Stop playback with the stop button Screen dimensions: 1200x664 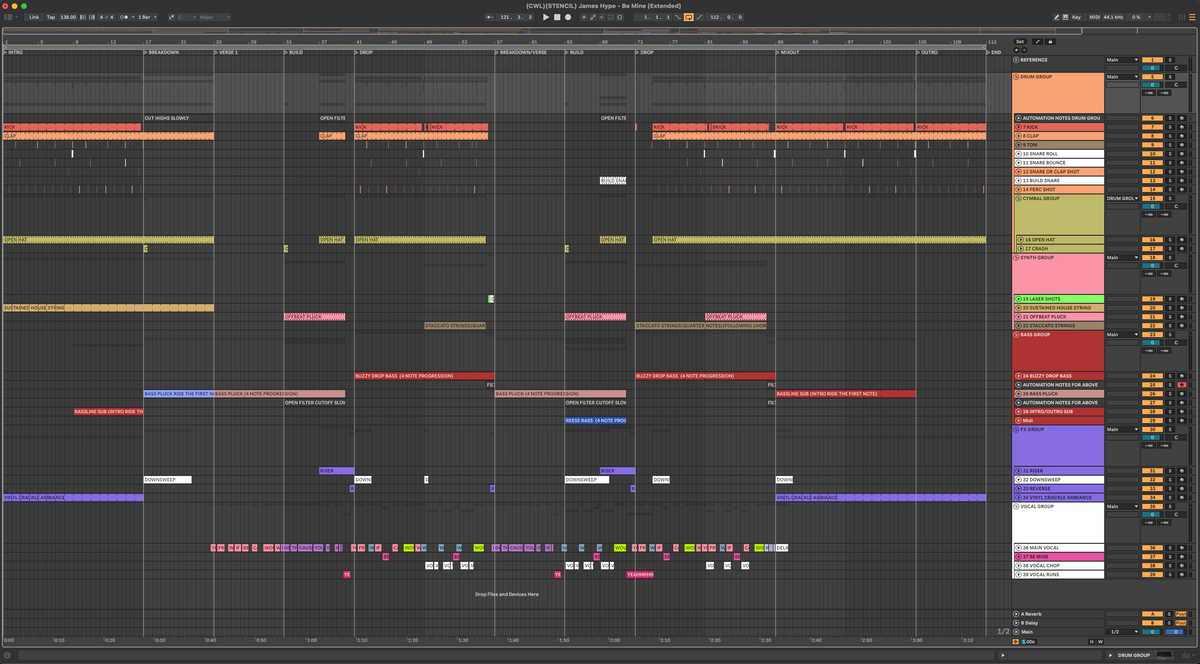tap(556, 17)
